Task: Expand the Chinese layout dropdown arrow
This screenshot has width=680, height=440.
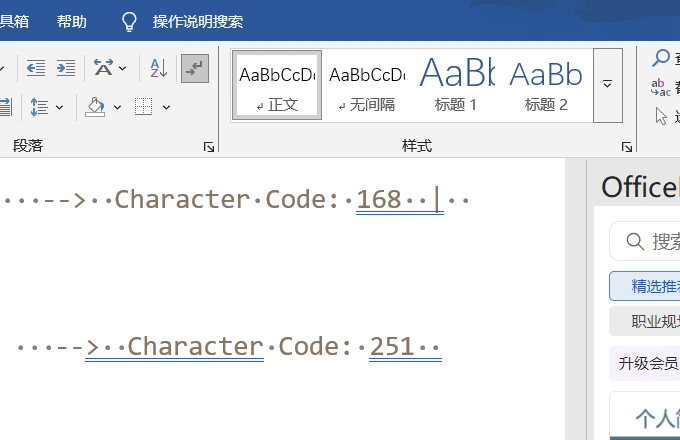Action: point(123,68)
